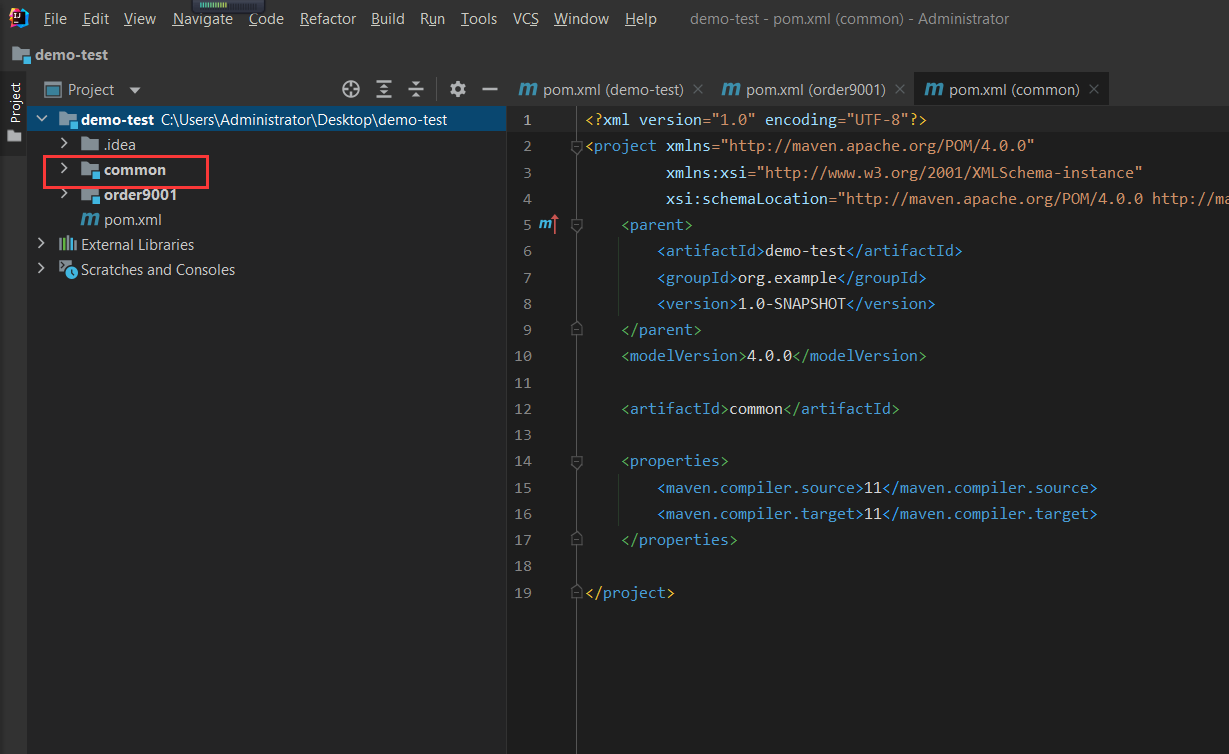Image resolution: width=1229 pixels, height=754 pixels.
Task: Click the closing project tag on line 19
Action: click(630, 593)
